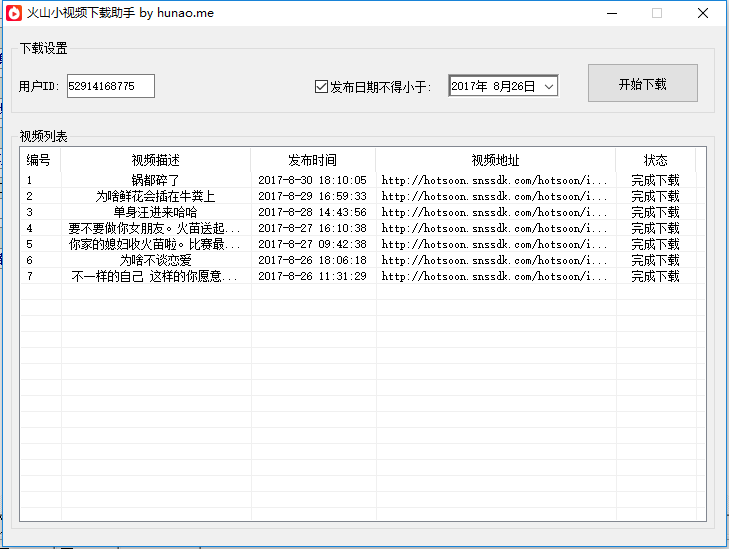Select the row 为啥不谈恋爱

coord(363,260)
